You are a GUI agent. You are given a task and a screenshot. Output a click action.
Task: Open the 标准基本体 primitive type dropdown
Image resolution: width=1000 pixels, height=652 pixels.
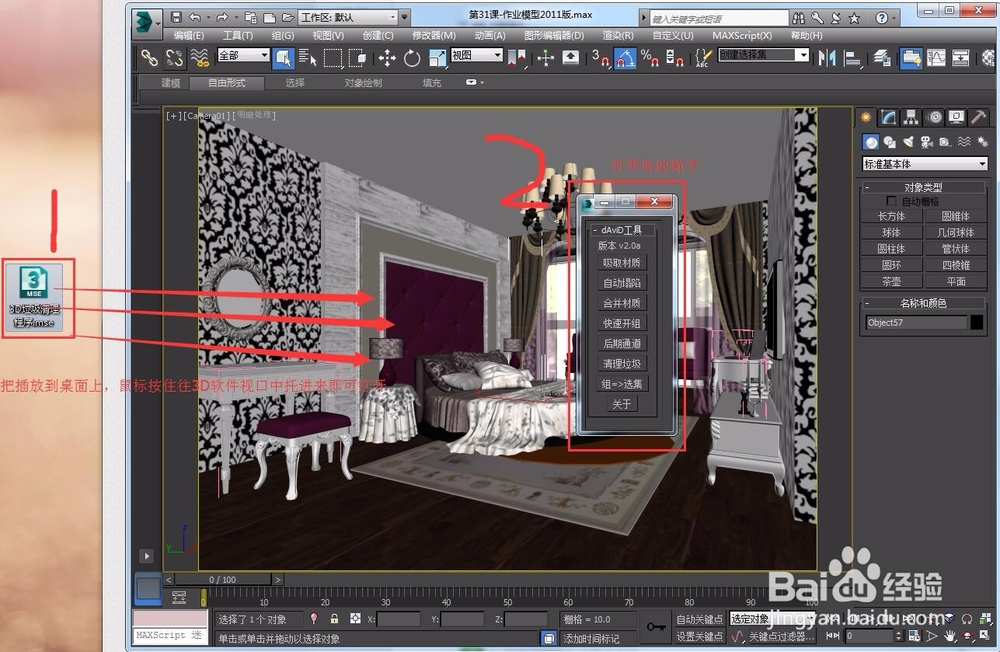(925, 164)
